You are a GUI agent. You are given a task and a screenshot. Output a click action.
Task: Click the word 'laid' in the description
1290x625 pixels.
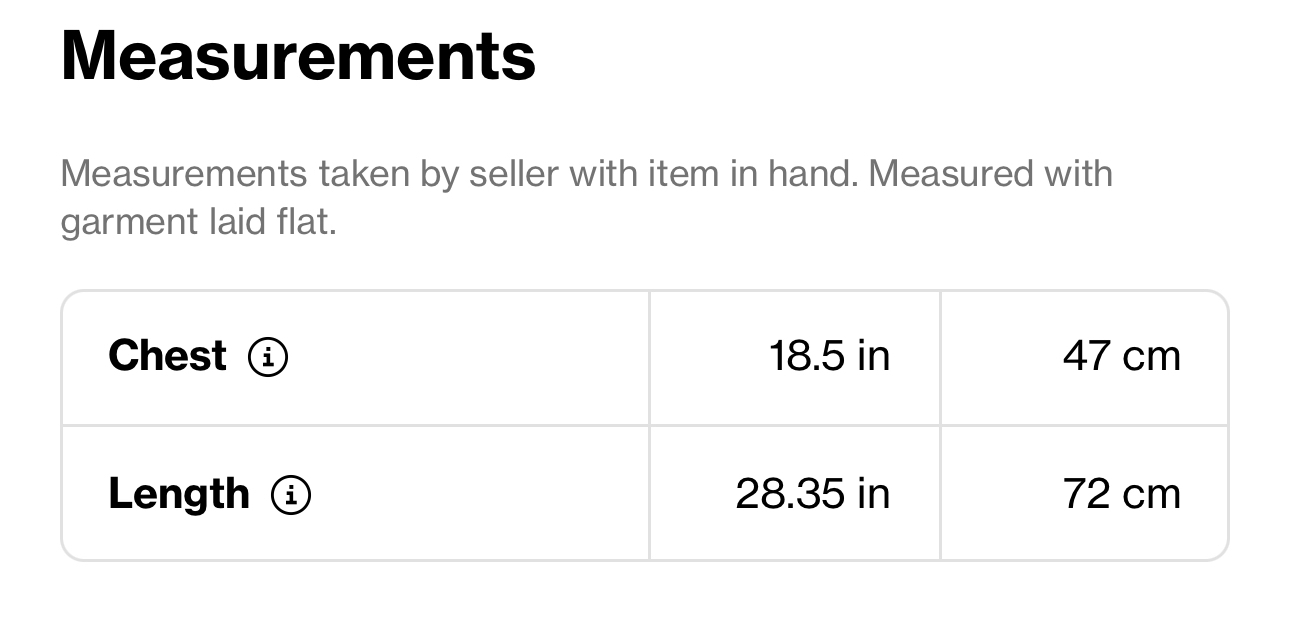235,221
